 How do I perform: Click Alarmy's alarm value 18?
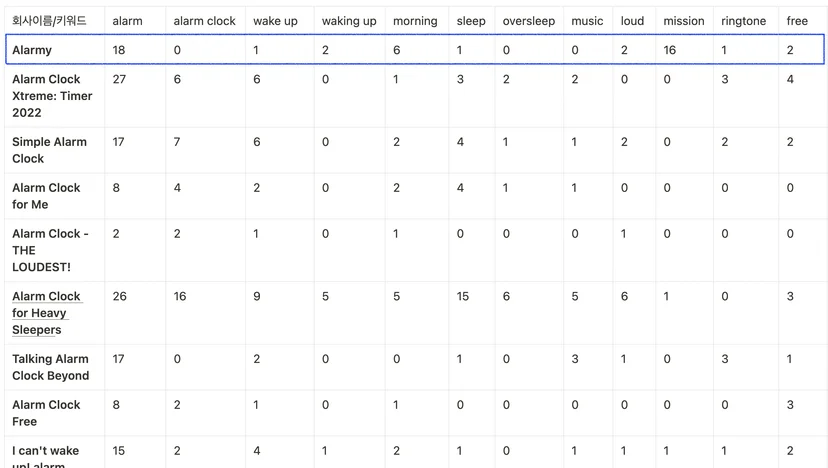point(119,50)
